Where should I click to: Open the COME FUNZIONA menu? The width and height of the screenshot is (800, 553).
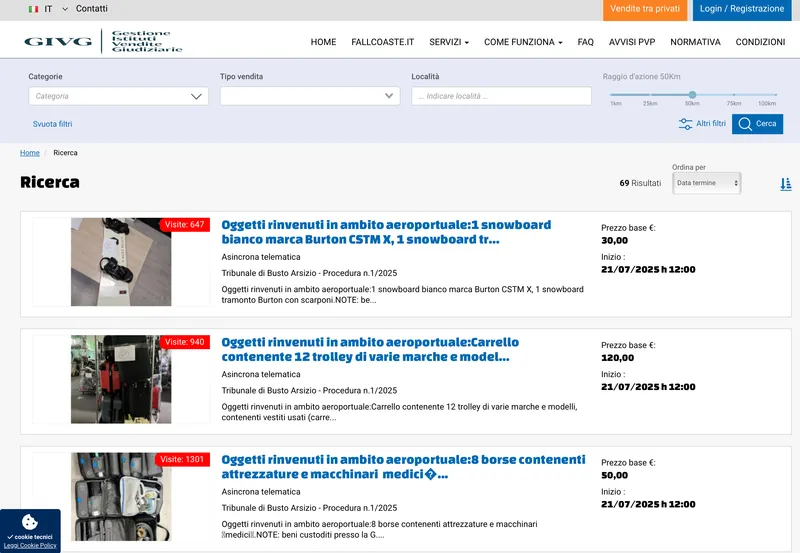(x=523, y=42)
